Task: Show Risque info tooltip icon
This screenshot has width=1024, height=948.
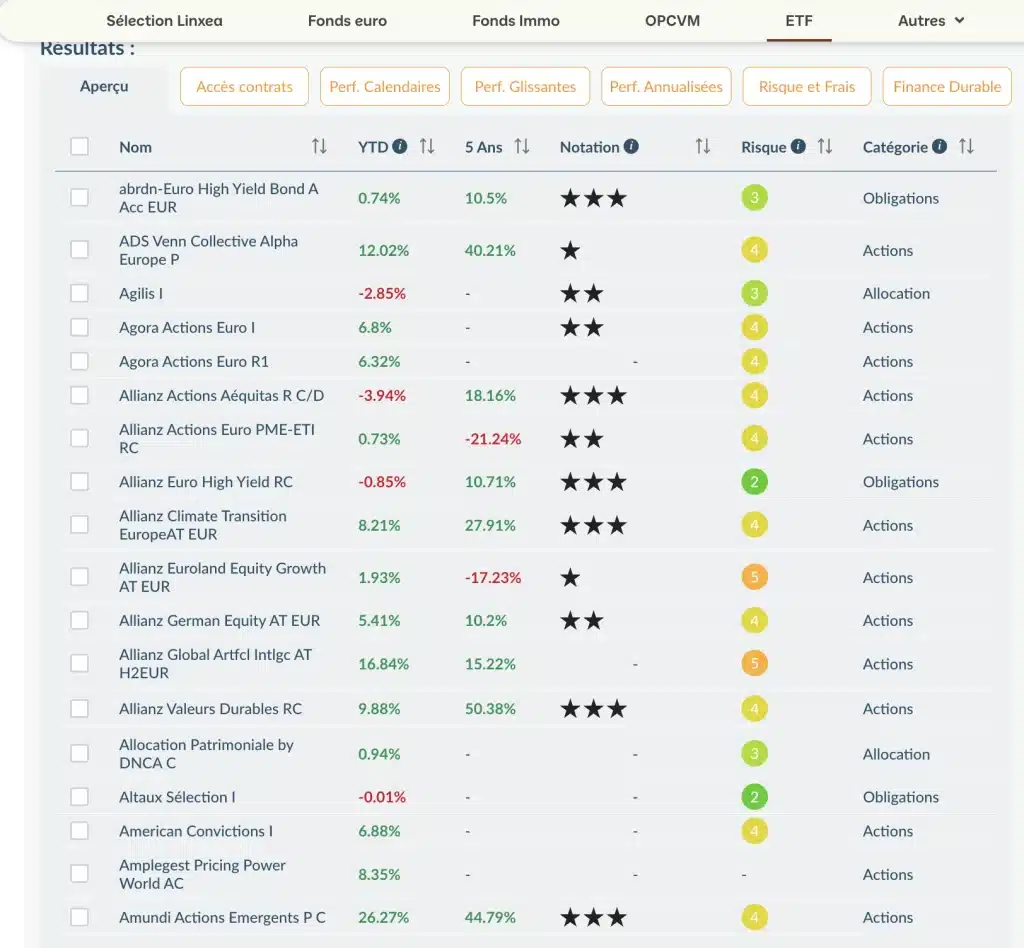Action: [798, 146]
